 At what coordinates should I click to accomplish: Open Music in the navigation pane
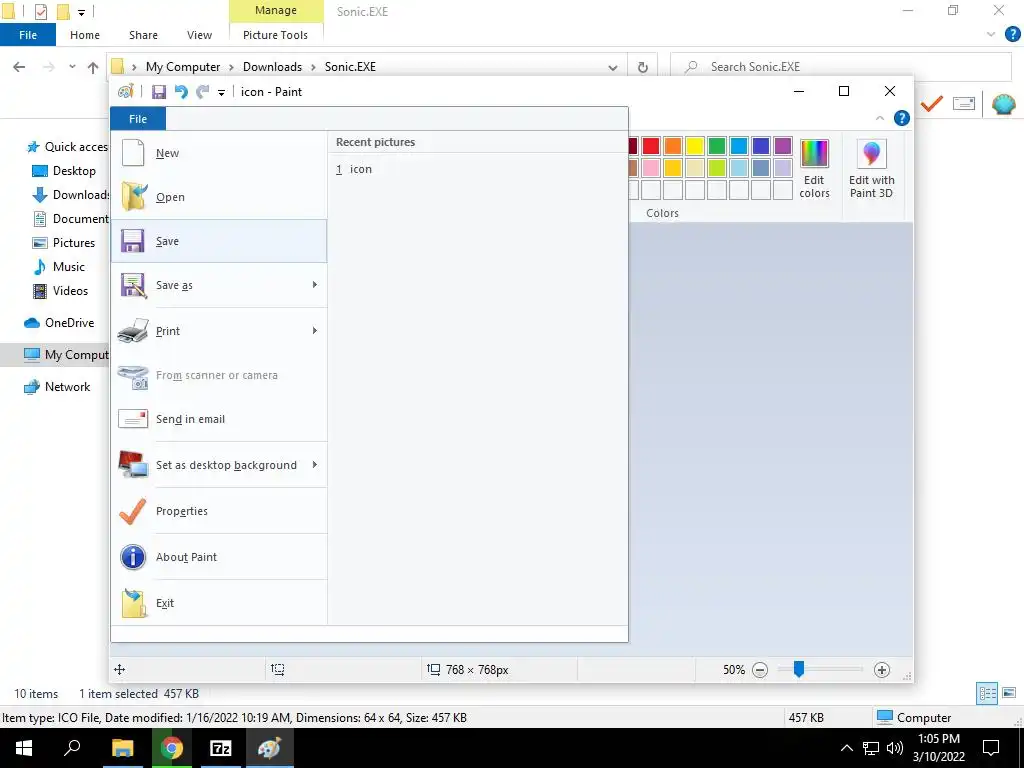(x=69, y=267)
